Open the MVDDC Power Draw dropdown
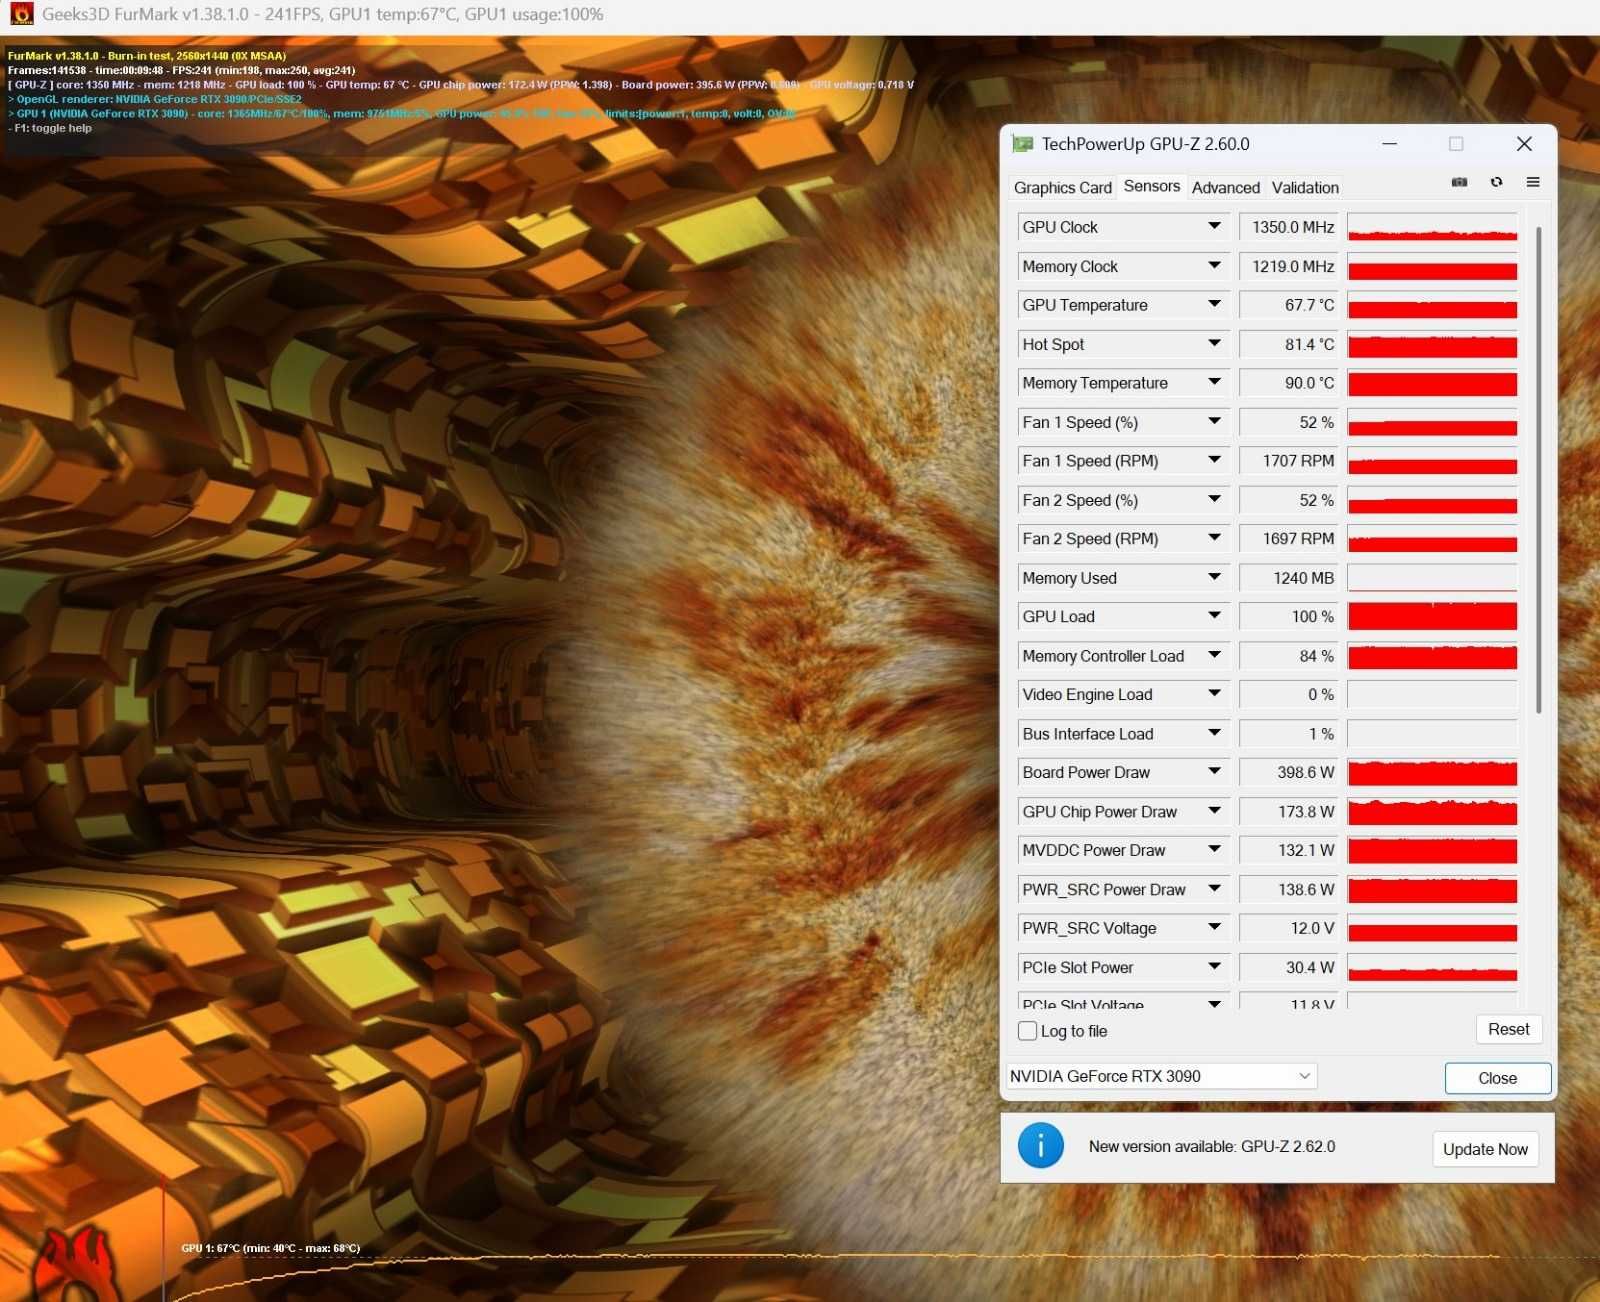 [1214, 850]
